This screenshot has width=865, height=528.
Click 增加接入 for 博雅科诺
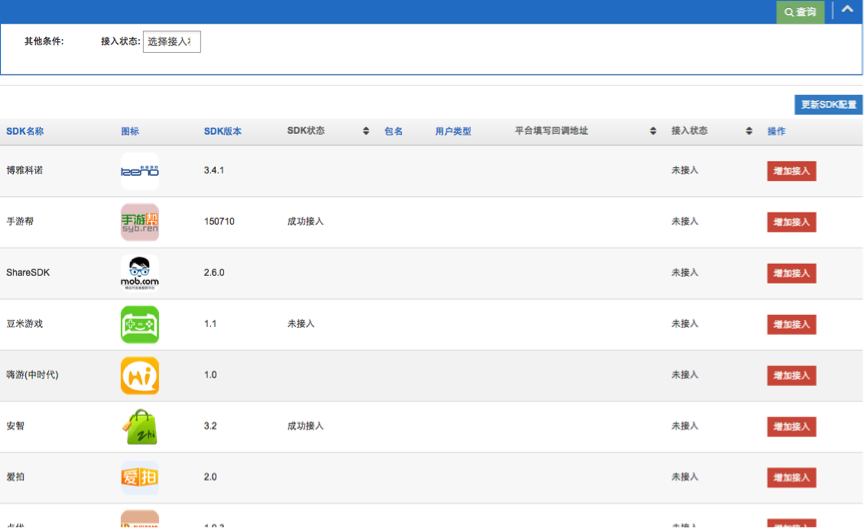[791, 171]
